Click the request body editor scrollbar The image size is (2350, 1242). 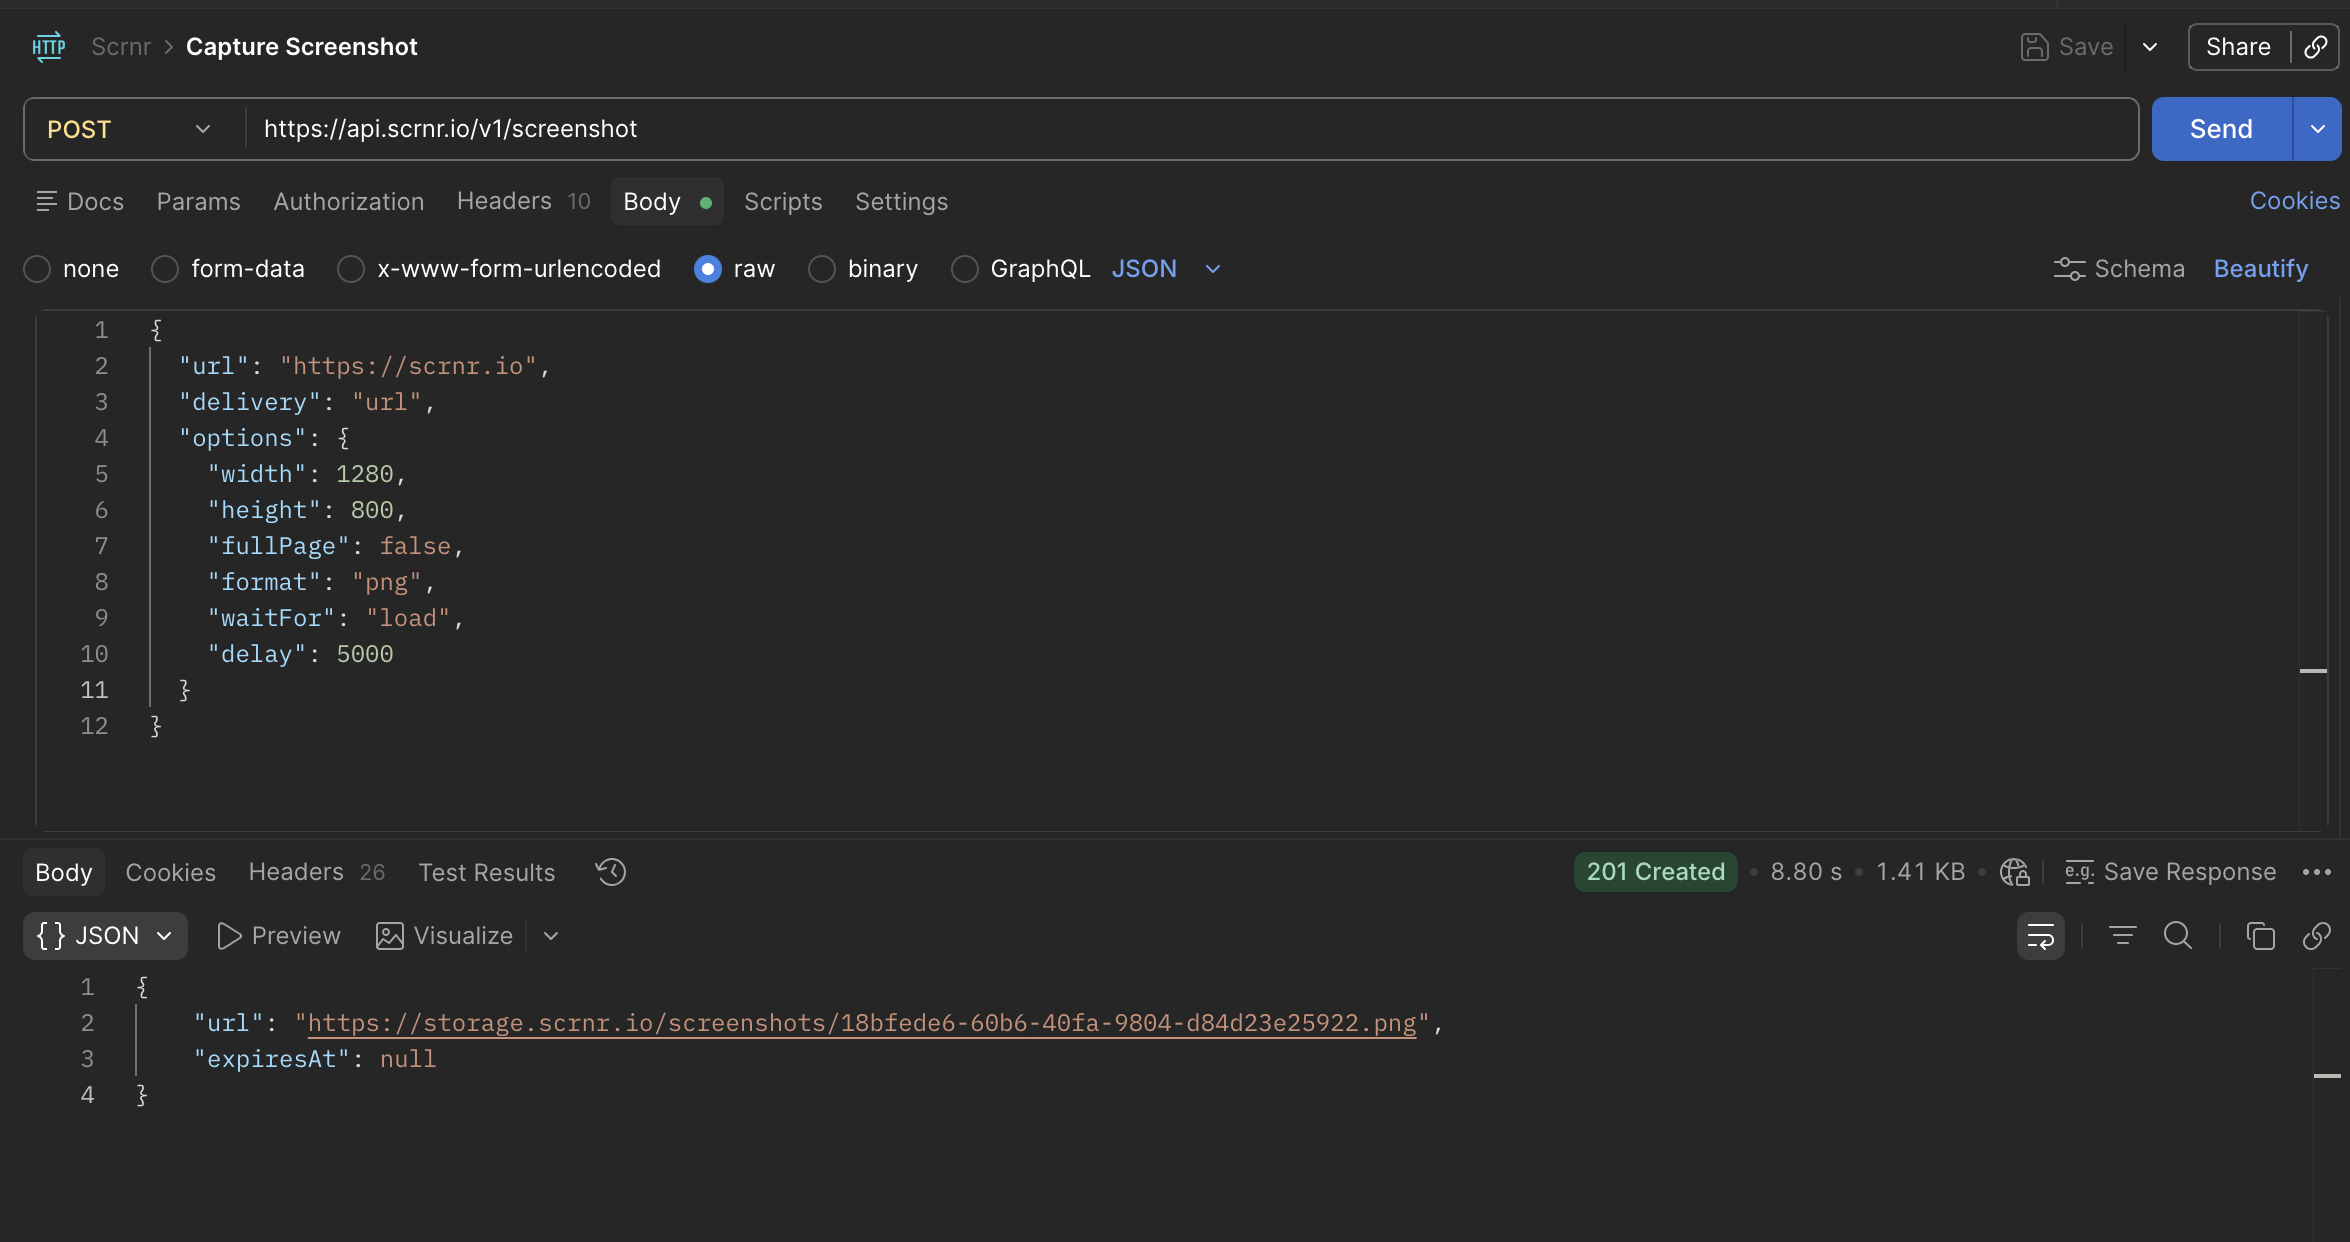2313,570
